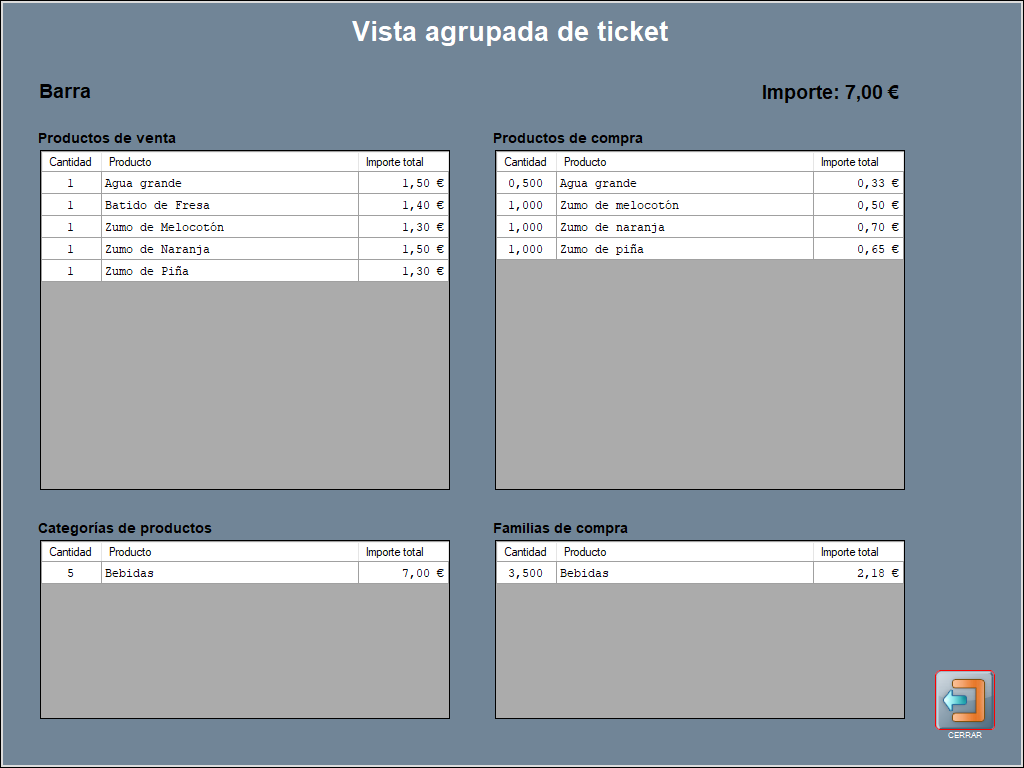The image size is (1024, 768).
Task: Click the 7,00 € cell in Categorías table
Action: pos(403,573)
